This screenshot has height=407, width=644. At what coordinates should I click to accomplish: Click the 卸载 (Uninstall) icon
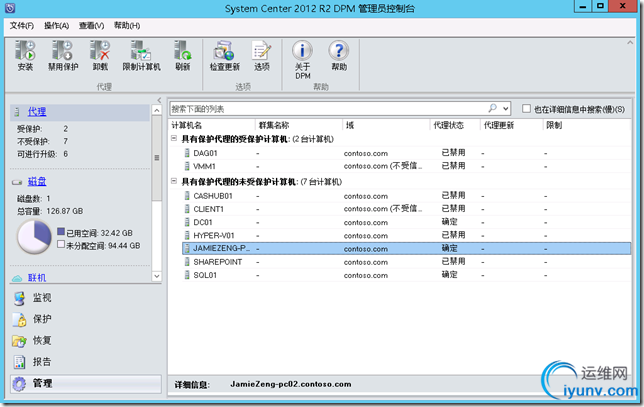[100, 51]
